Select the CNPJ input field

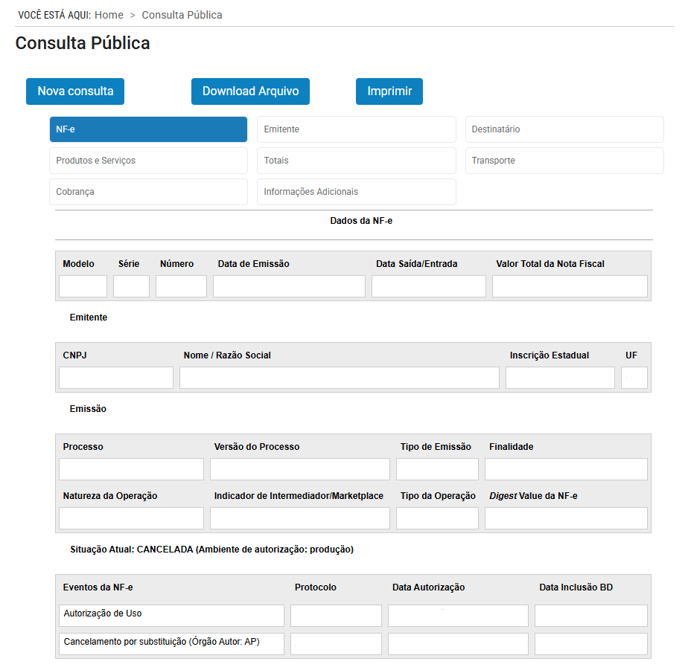click(x=116, y=378)
